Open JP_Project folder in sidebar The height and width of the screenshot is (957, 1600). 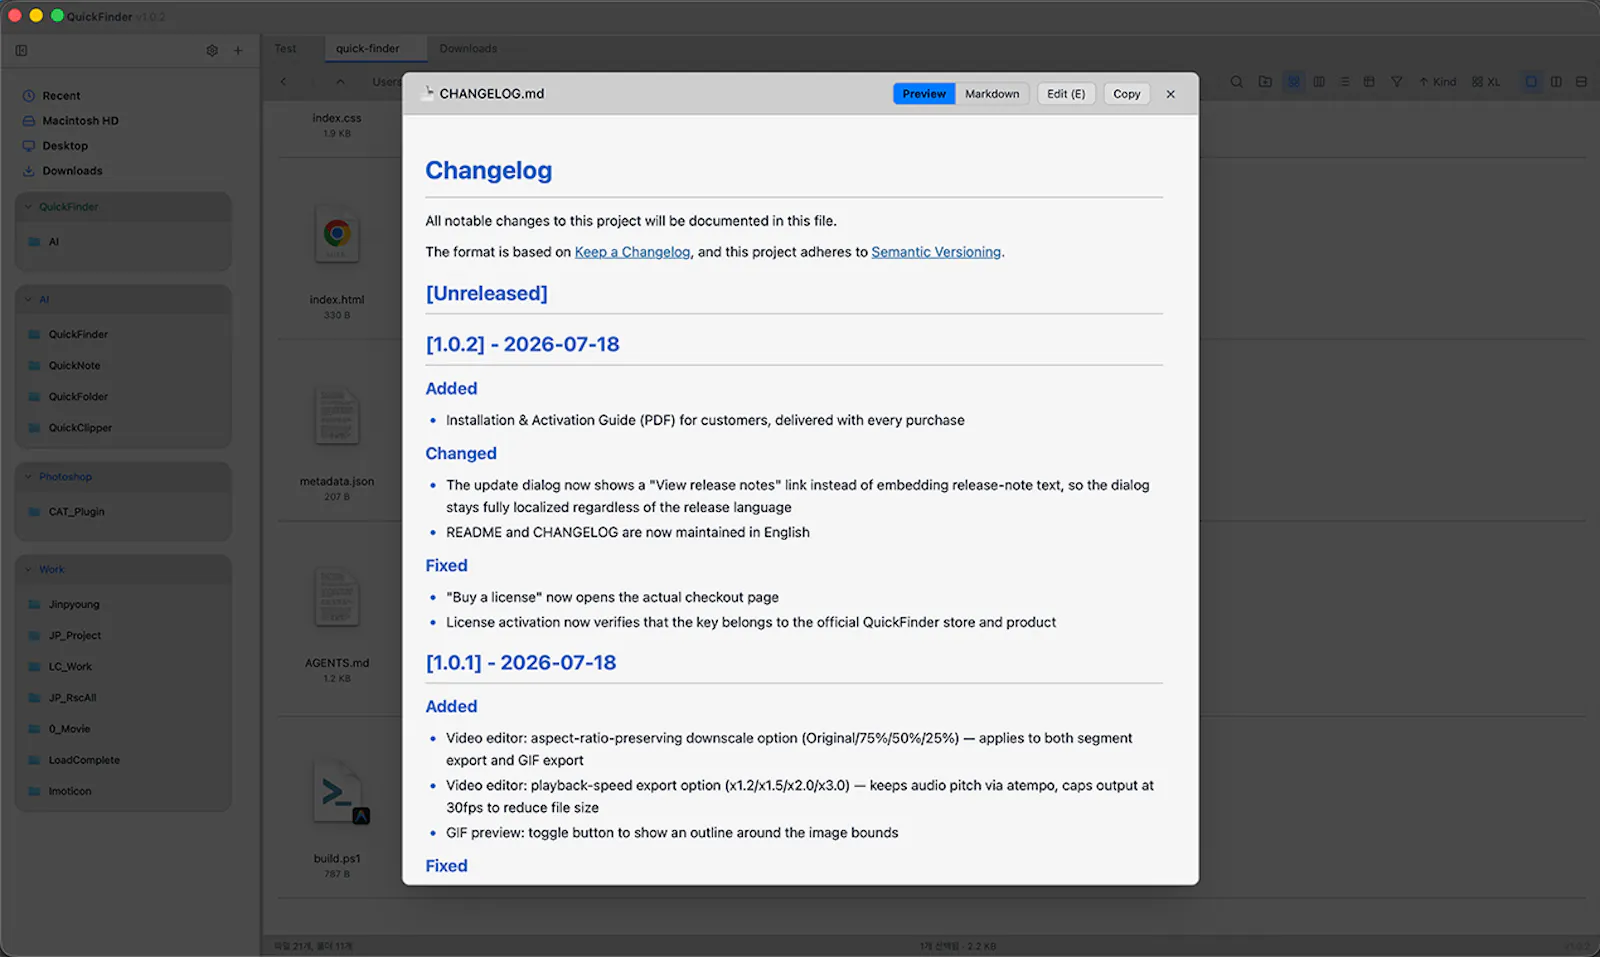75,636
